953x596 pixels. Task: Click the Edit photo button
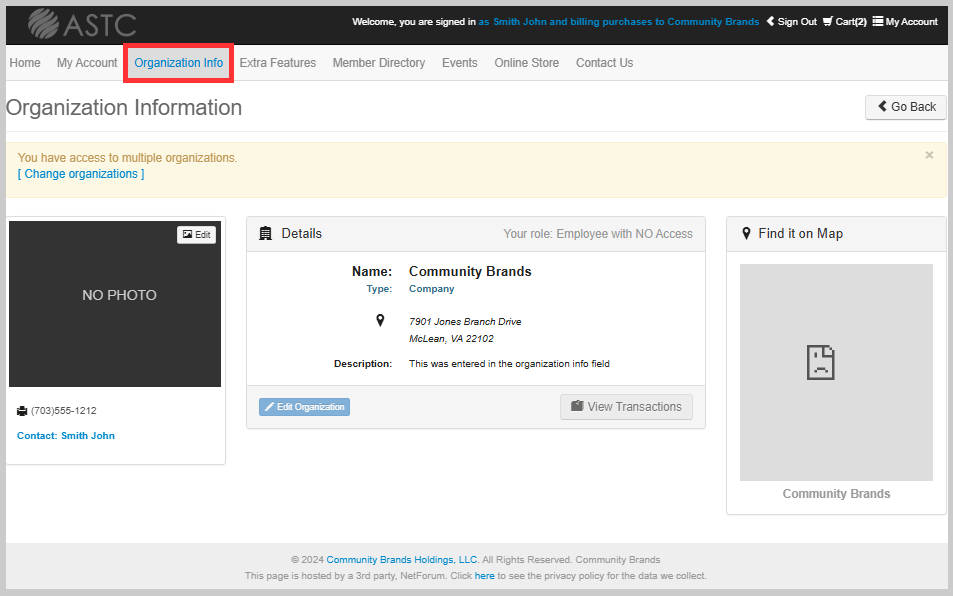tap(196, 235)
